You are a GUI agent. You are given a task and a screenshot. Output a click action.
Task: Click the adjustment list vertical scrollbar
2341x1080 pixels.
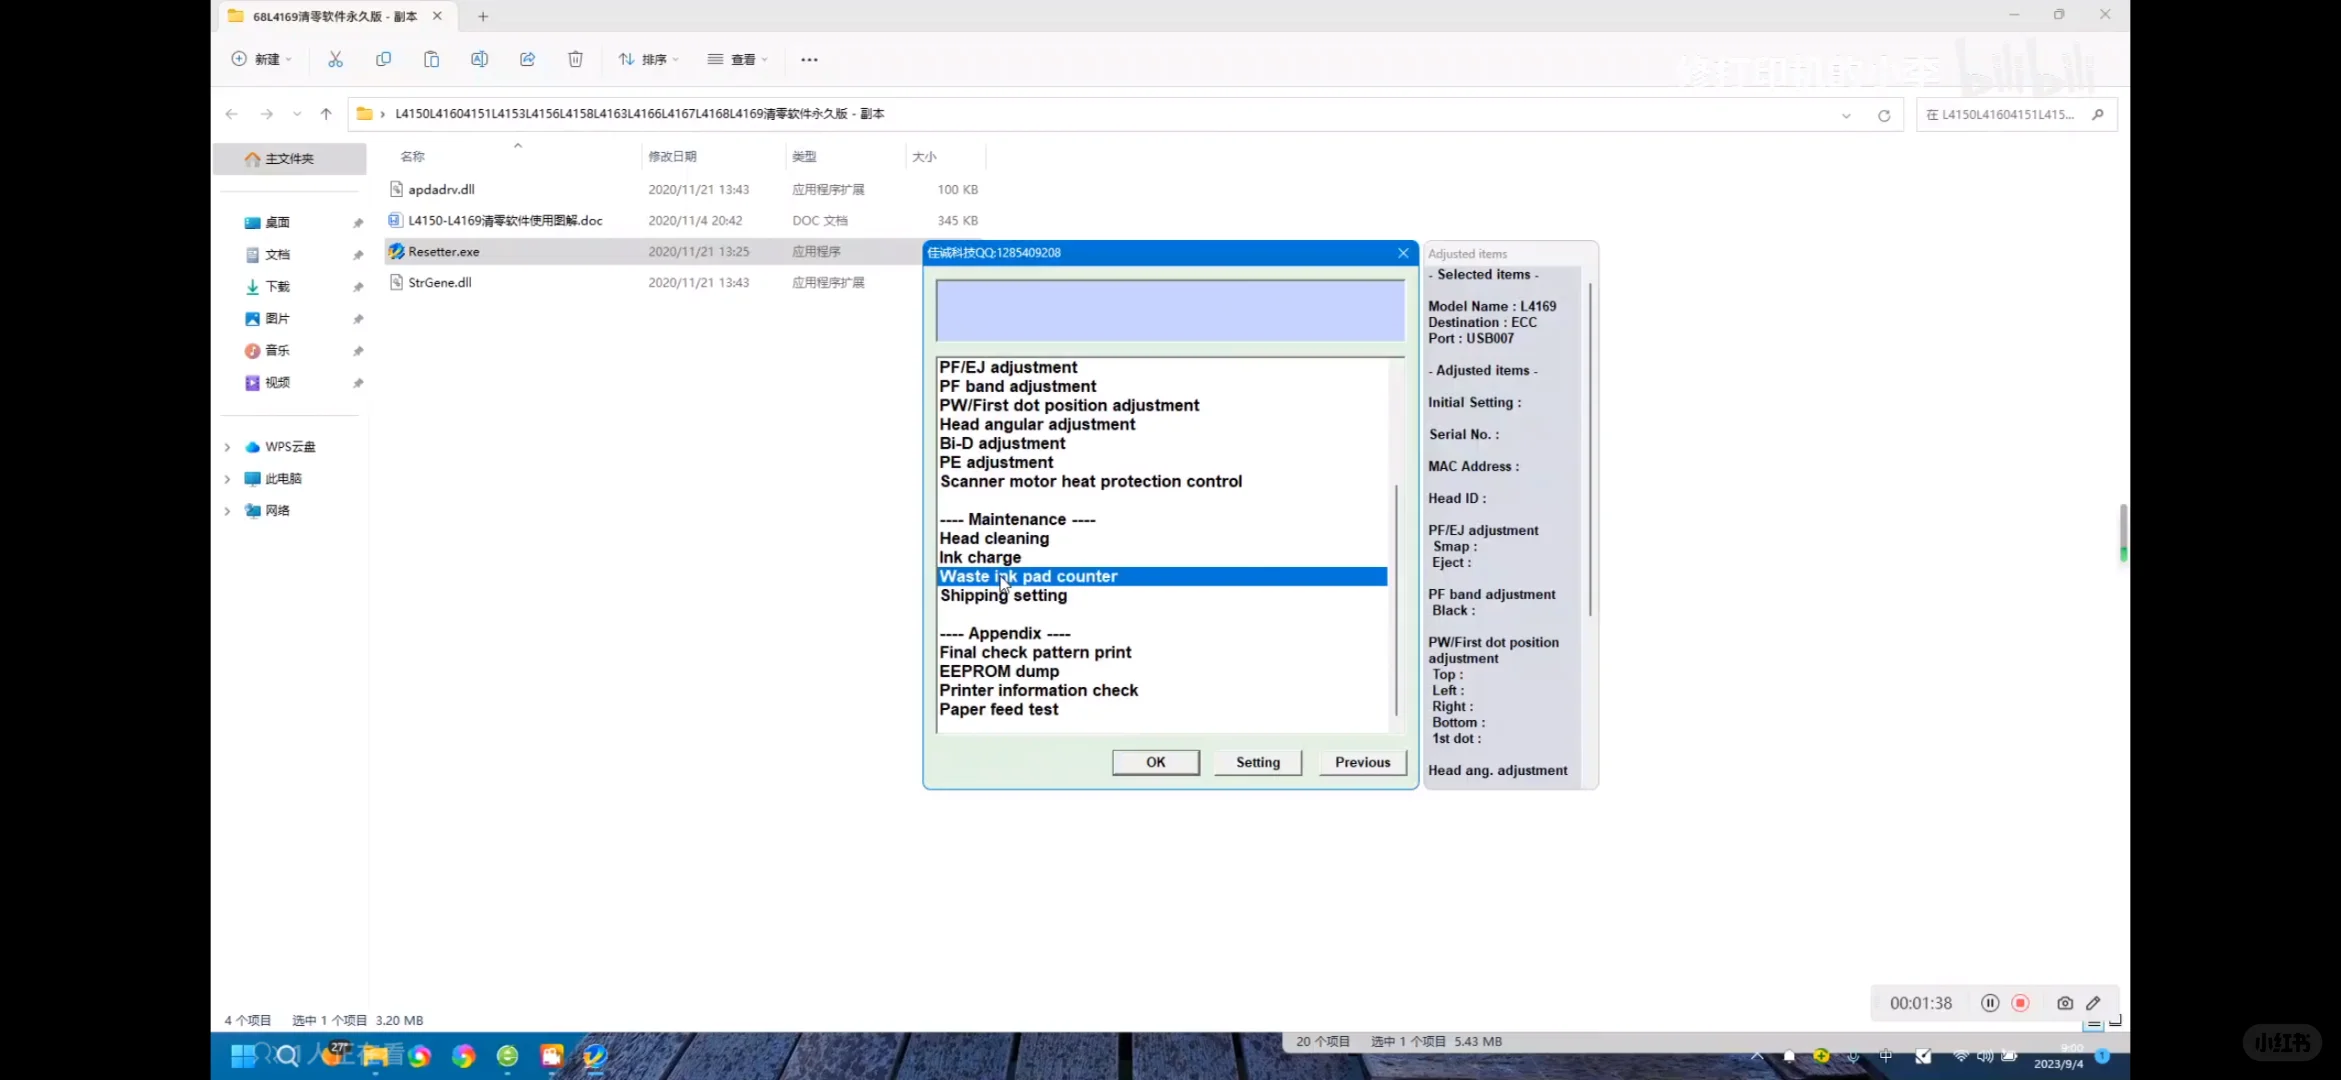(x=1396, y=600)
